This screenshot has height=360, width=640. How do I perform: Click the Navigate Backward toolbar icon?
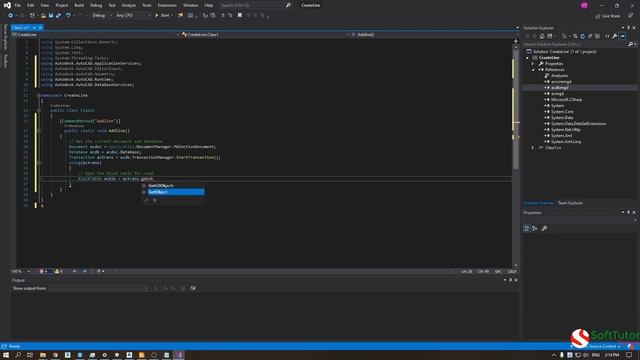pos(10,16)
